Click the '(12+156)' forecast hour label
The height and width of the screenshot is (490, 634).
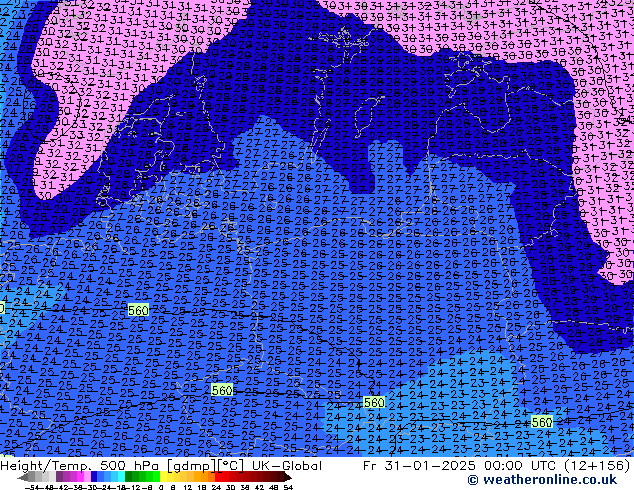(599, 466)
